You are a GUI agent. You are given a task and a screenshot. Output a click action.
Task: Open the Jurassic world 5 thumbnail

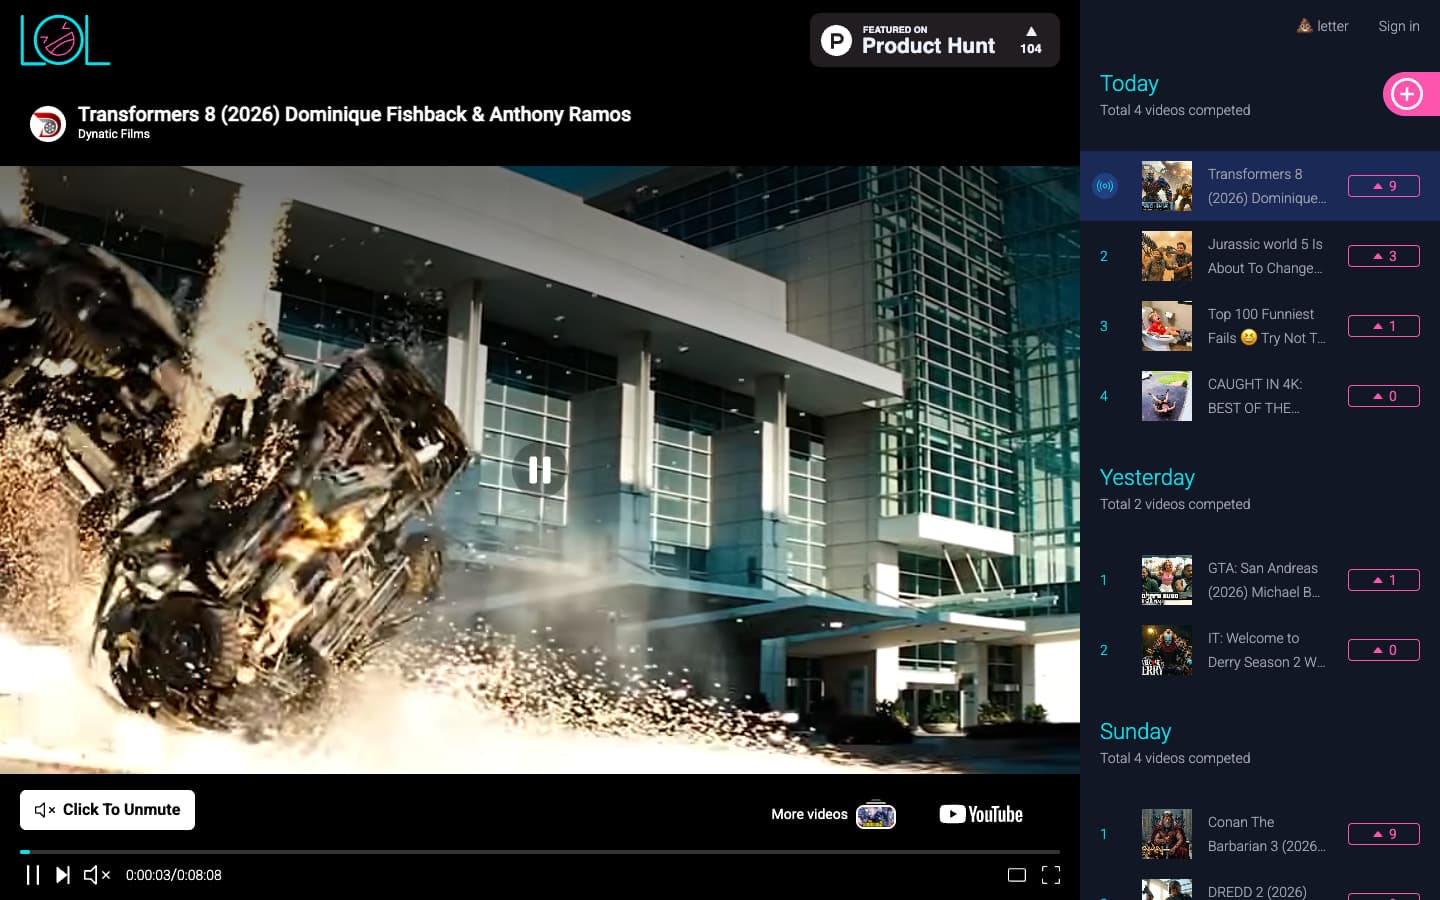tap(1167, 256)
